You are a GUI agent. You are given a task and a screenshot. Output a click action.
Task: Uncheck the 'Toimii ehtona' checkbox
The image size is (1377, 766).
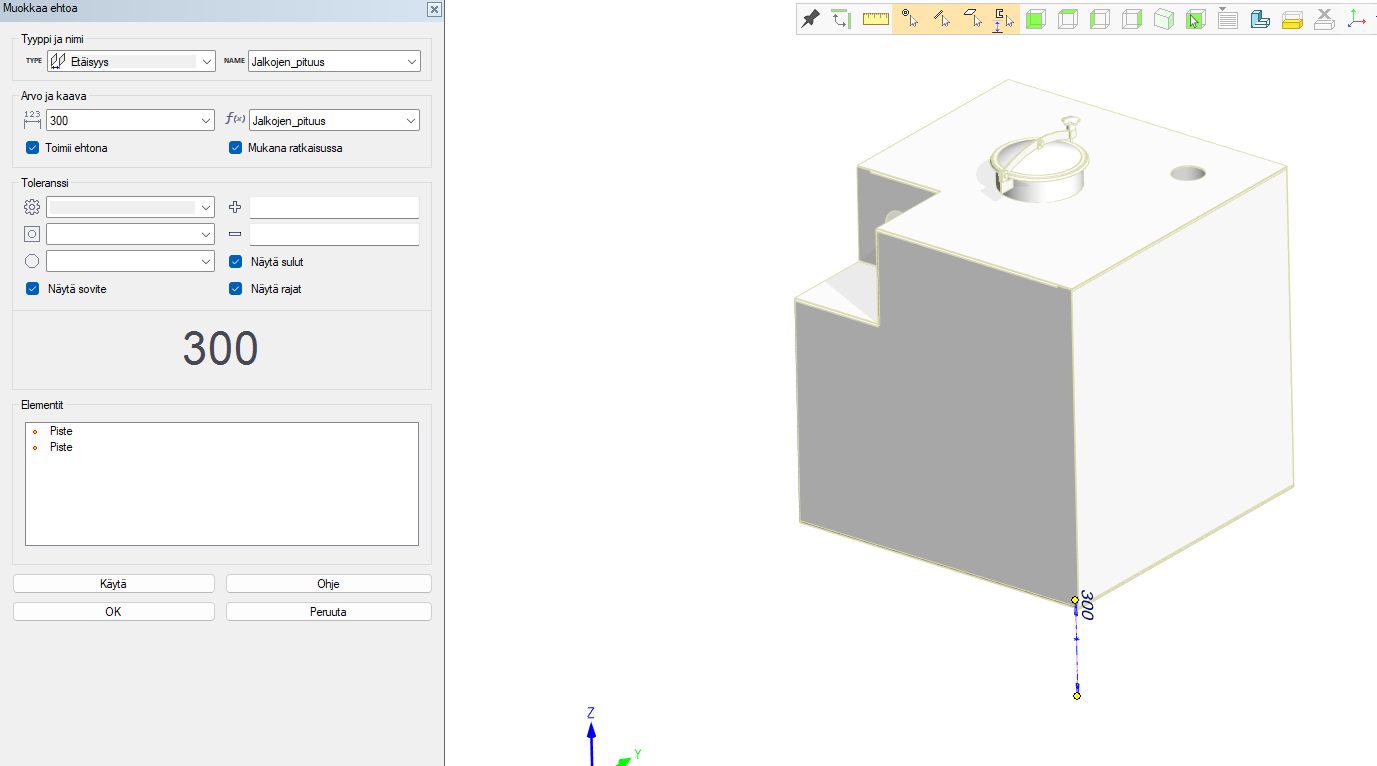click(33, 148)
